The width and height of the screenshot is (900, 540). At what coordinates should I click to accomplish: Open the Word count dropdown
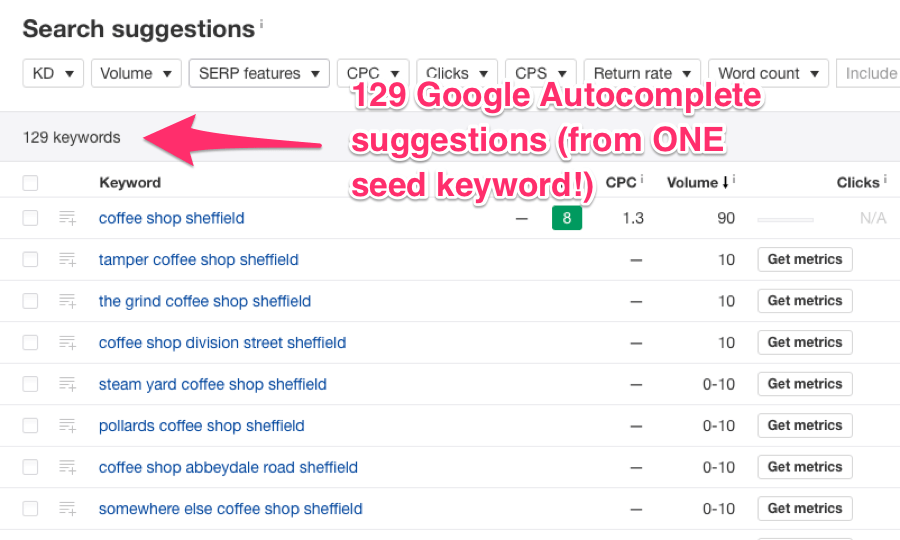[x=768, y=73]
